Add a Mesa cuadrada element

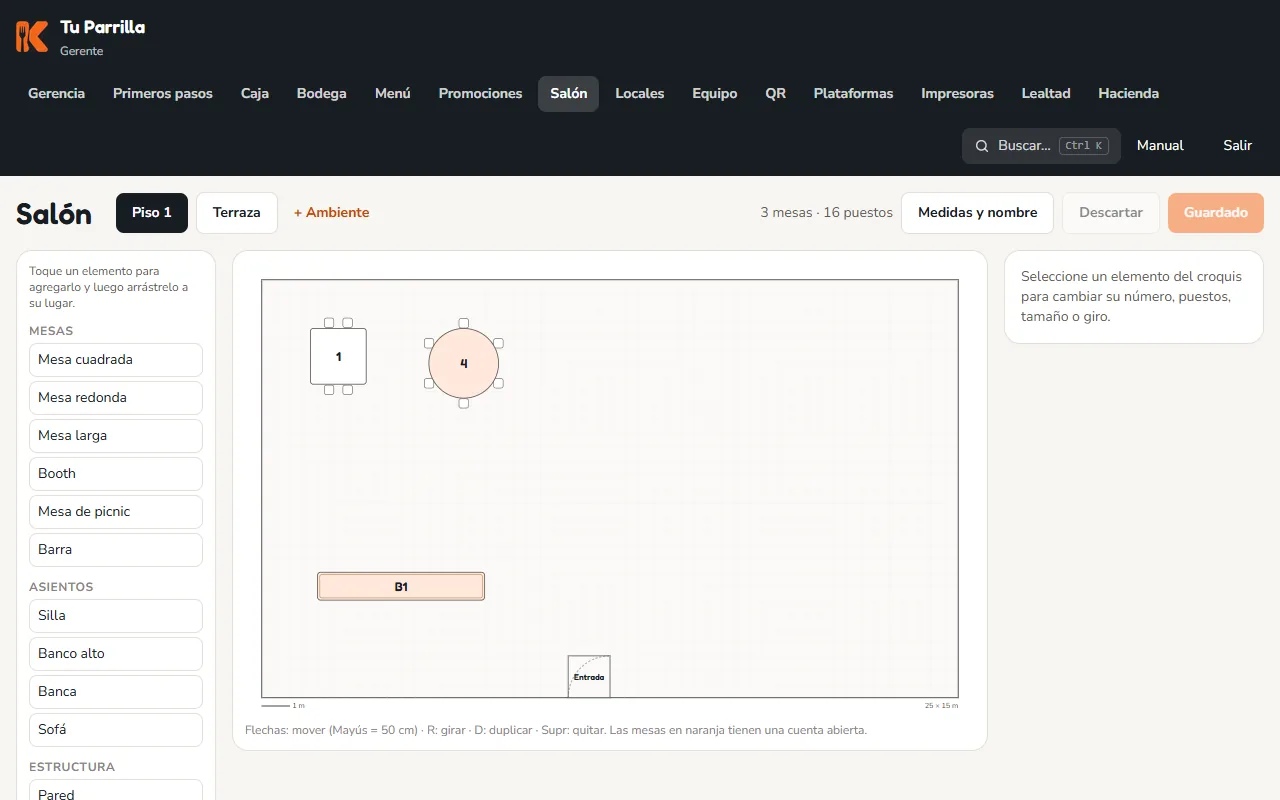pos(116,360)
